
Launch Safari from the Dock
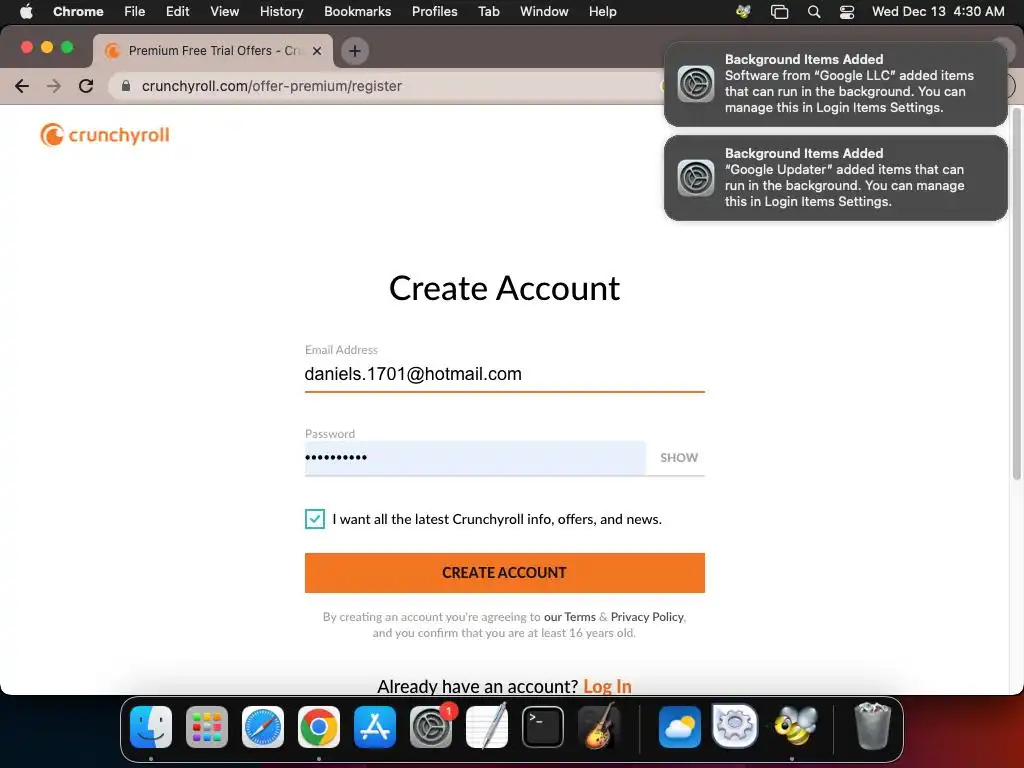point(263,727)
